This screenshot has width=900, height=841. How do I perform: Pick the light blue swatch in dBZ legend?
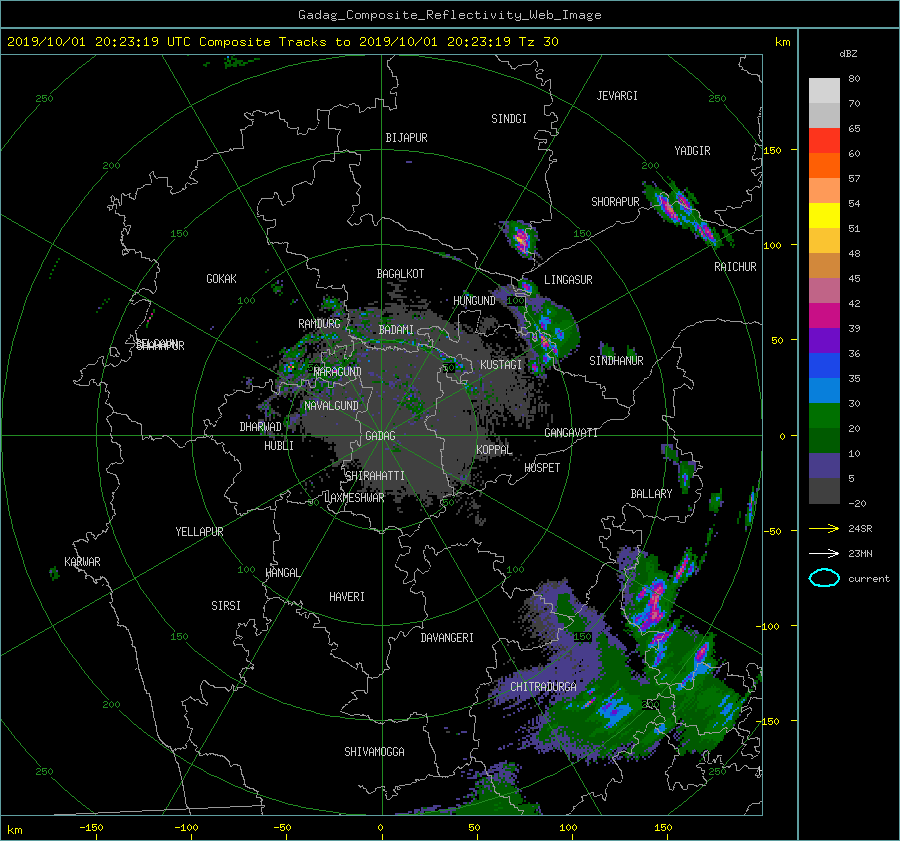[x=824, y=391]
